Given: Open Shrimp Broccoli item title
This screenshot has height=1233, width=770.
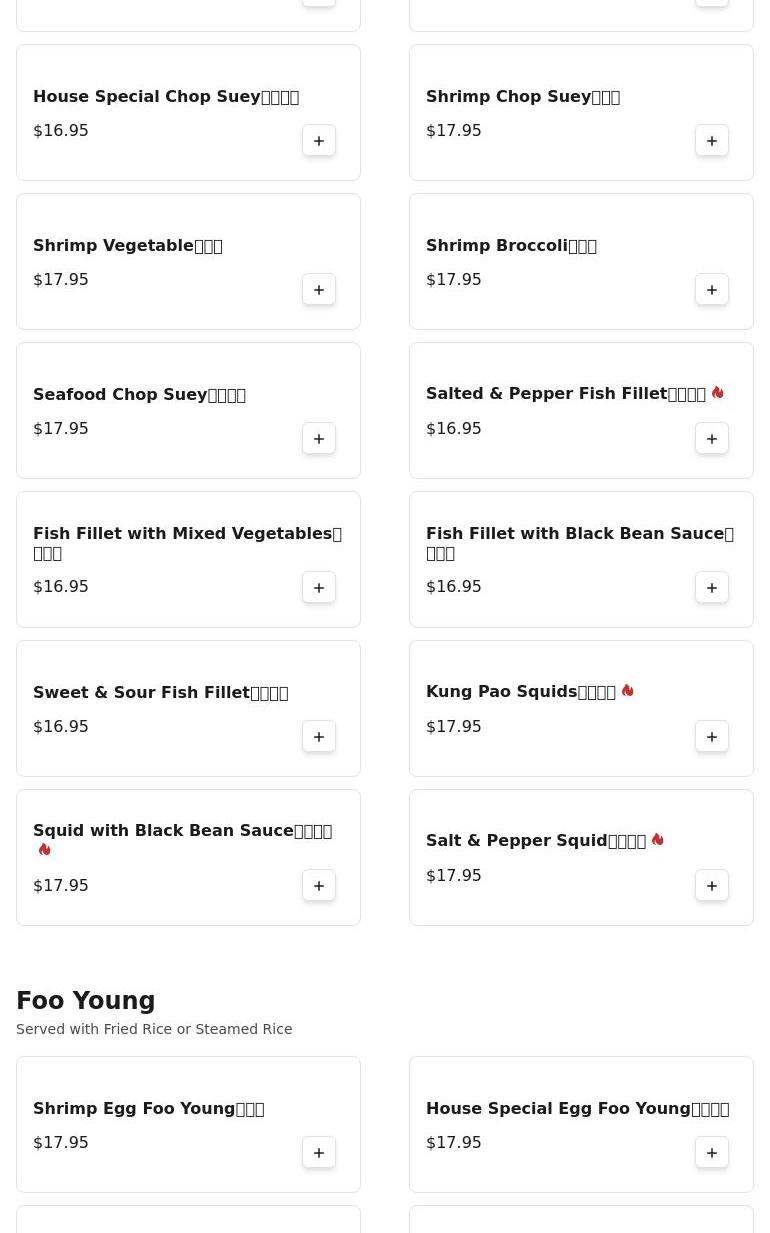Looking at the screenshot, I should click(511, 246).
